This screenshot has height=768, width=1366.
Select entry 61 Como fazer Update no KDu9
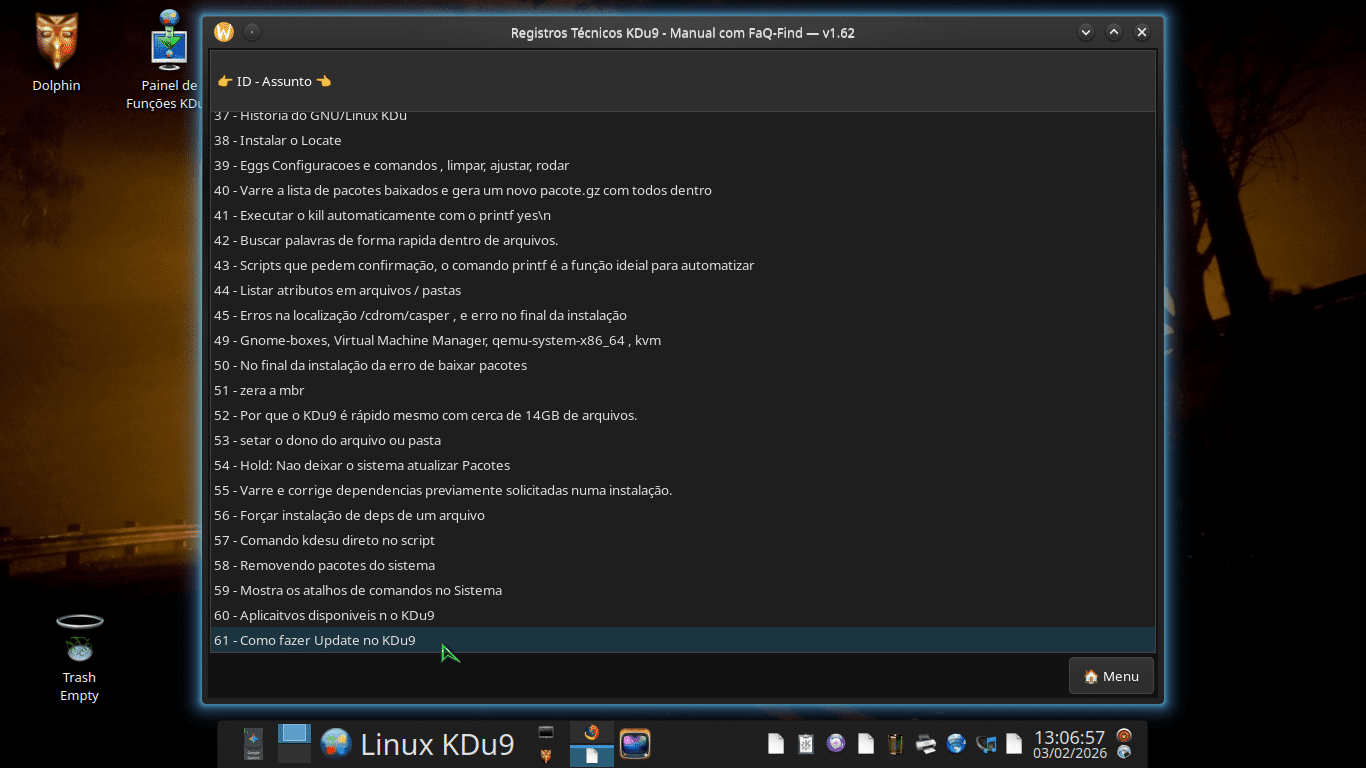pos(315,640)
